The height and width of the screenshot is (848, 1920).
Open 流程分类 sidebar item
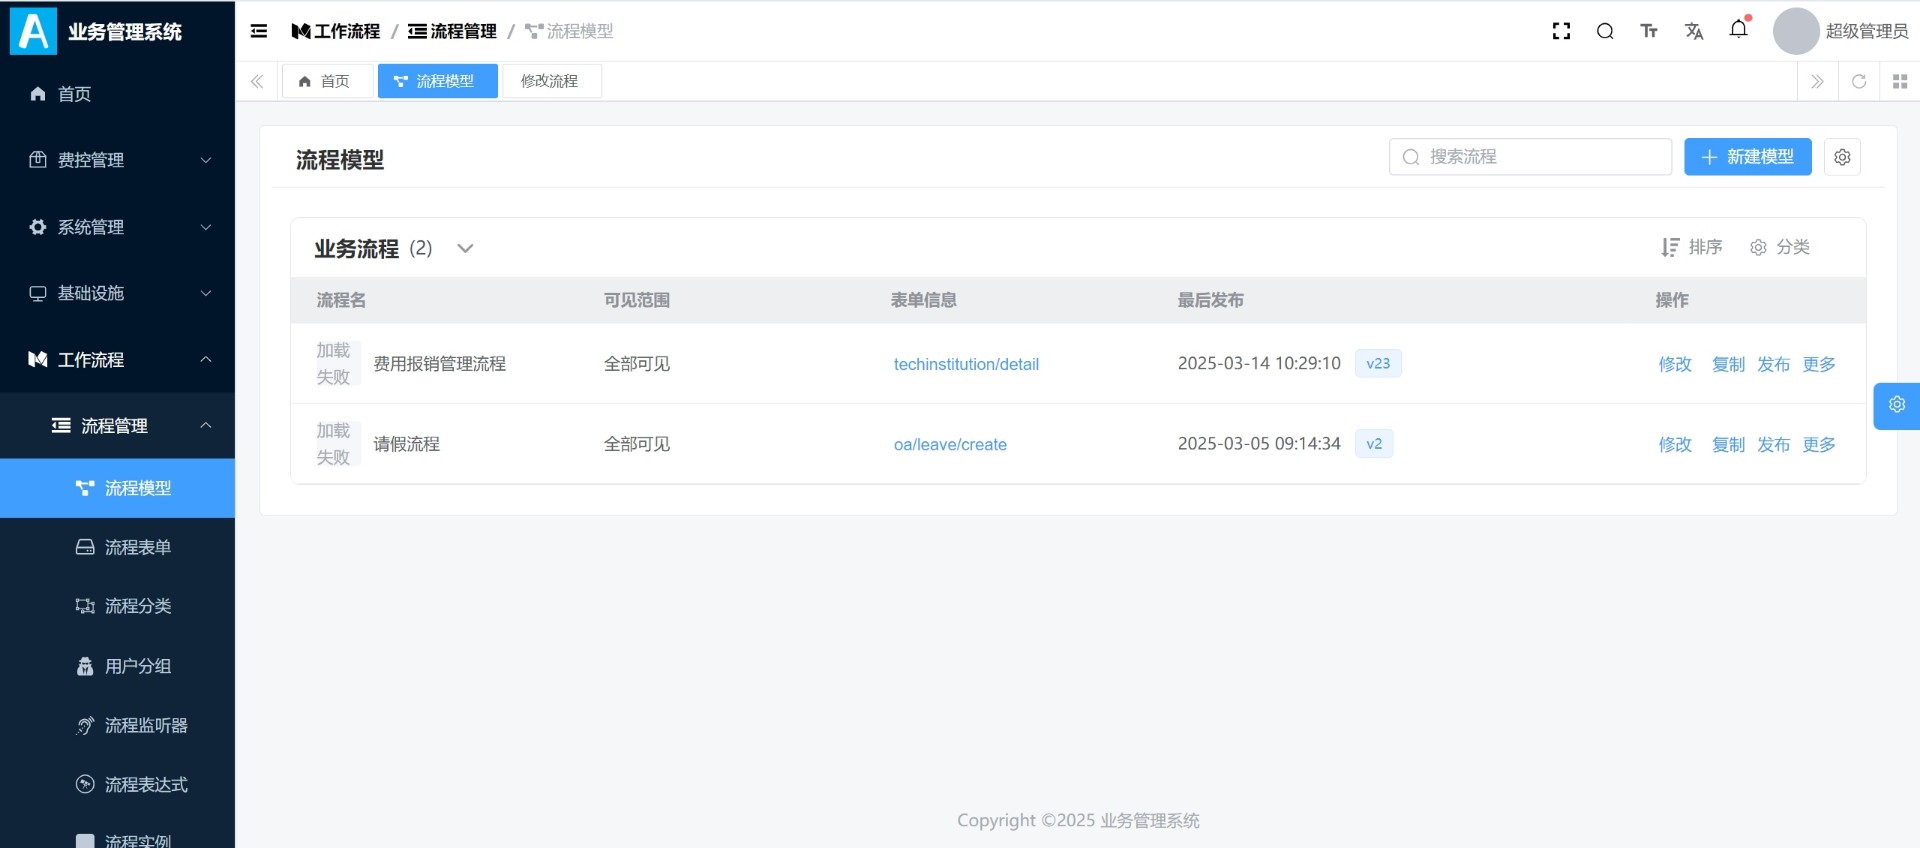(117, 606)
